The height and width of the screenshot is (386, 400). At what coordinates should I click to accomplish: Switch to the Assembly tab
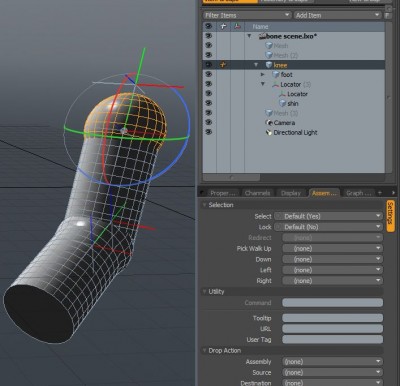click(325, 193)
